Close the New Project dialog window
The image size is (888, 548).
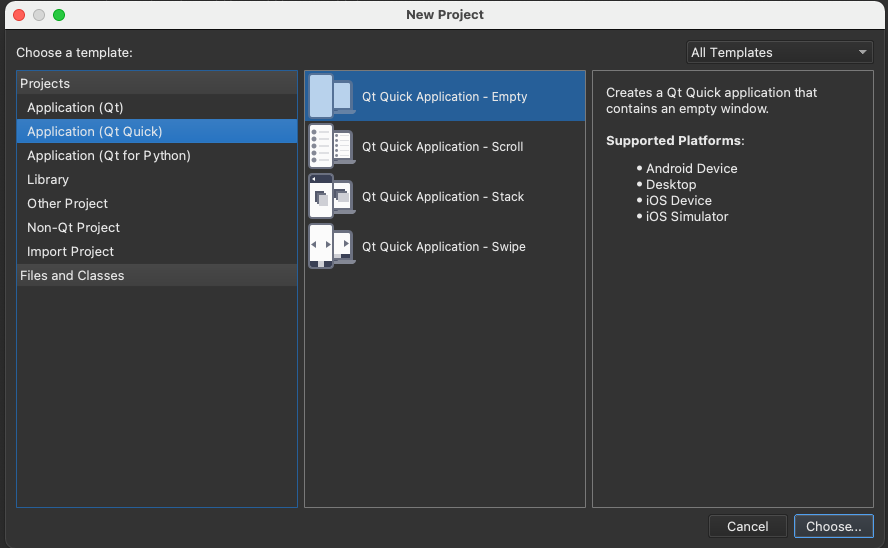19,15
